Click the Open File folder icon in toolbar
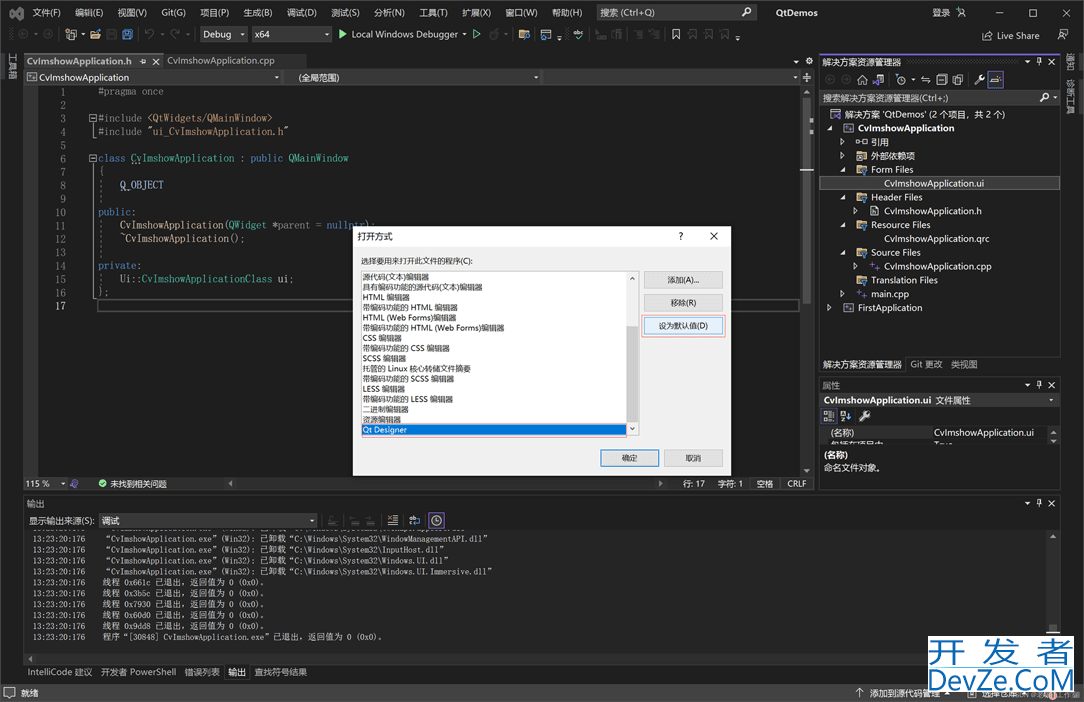This screenshot has width=1084, height=702. pyautogui.click(x=95, y=34)
